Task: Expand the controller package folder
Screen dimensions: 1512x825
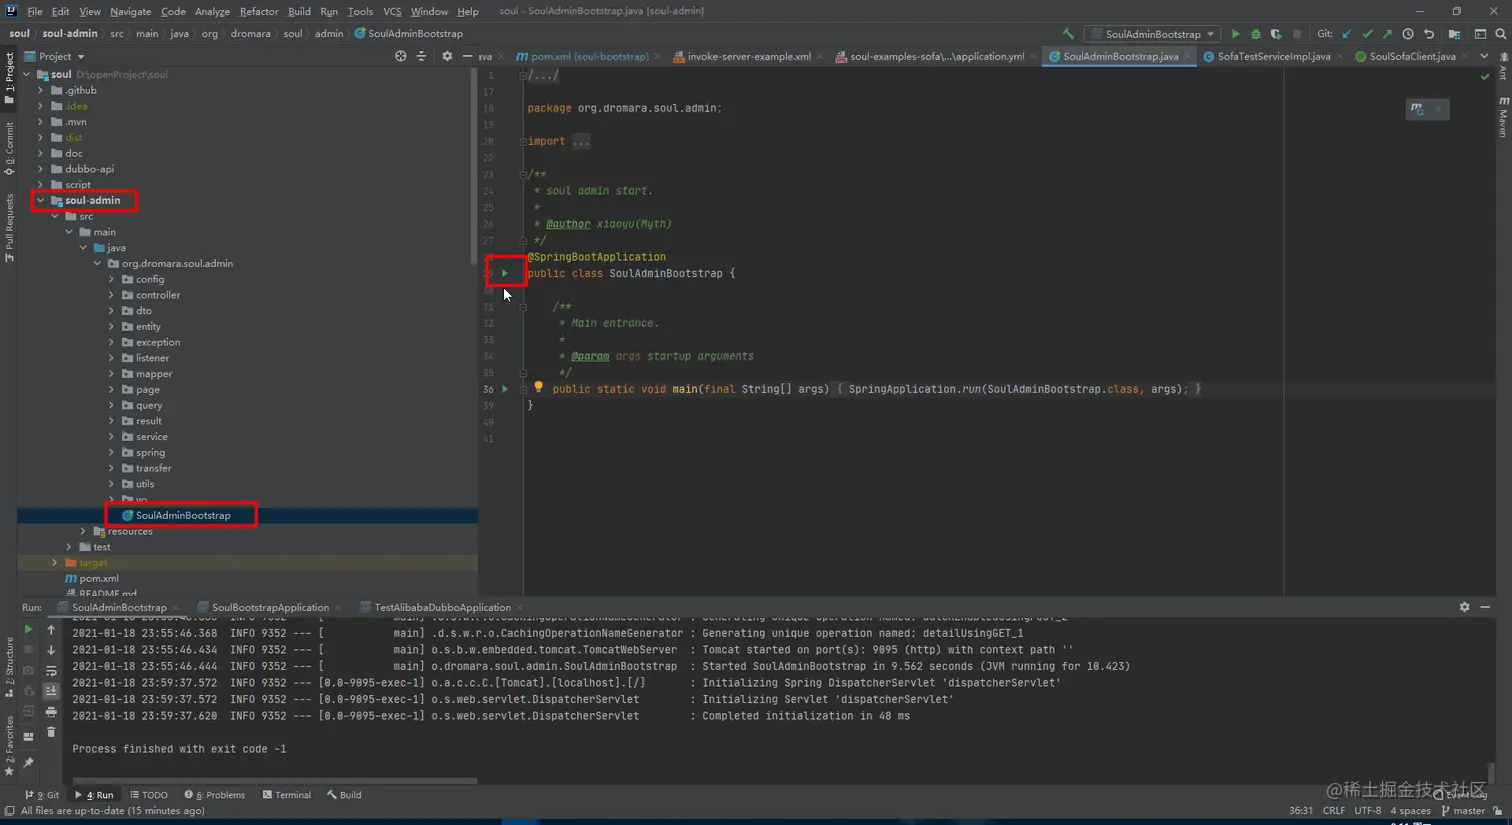Action: (x=111, y=295)
